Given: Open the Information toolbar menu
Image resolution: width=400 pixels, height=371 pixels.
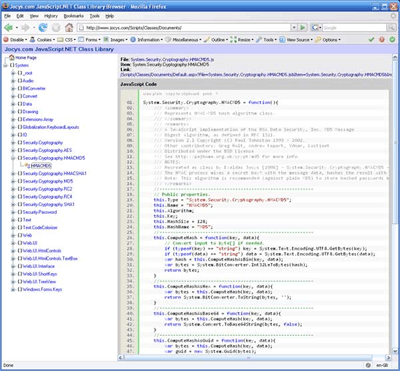Looking at the screenshot, I should 146,40.
